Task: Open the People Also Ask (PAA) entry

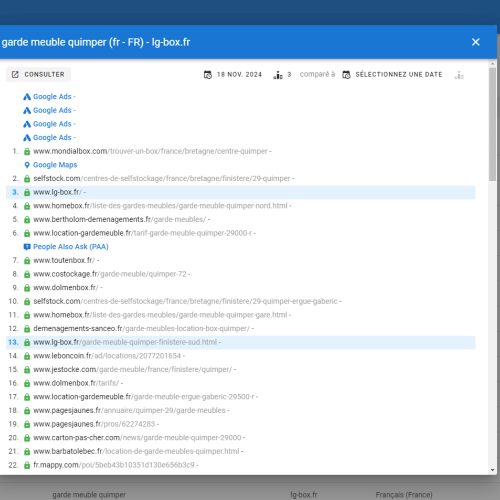Action: coord(71,247)
